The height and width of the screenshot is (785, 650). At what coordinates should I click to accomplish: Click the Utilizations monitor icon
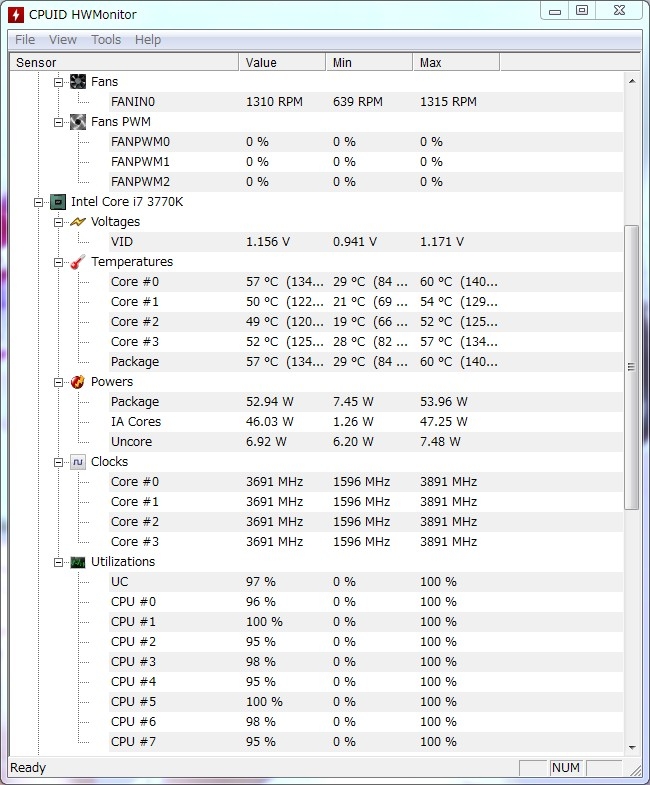point(78,562)
